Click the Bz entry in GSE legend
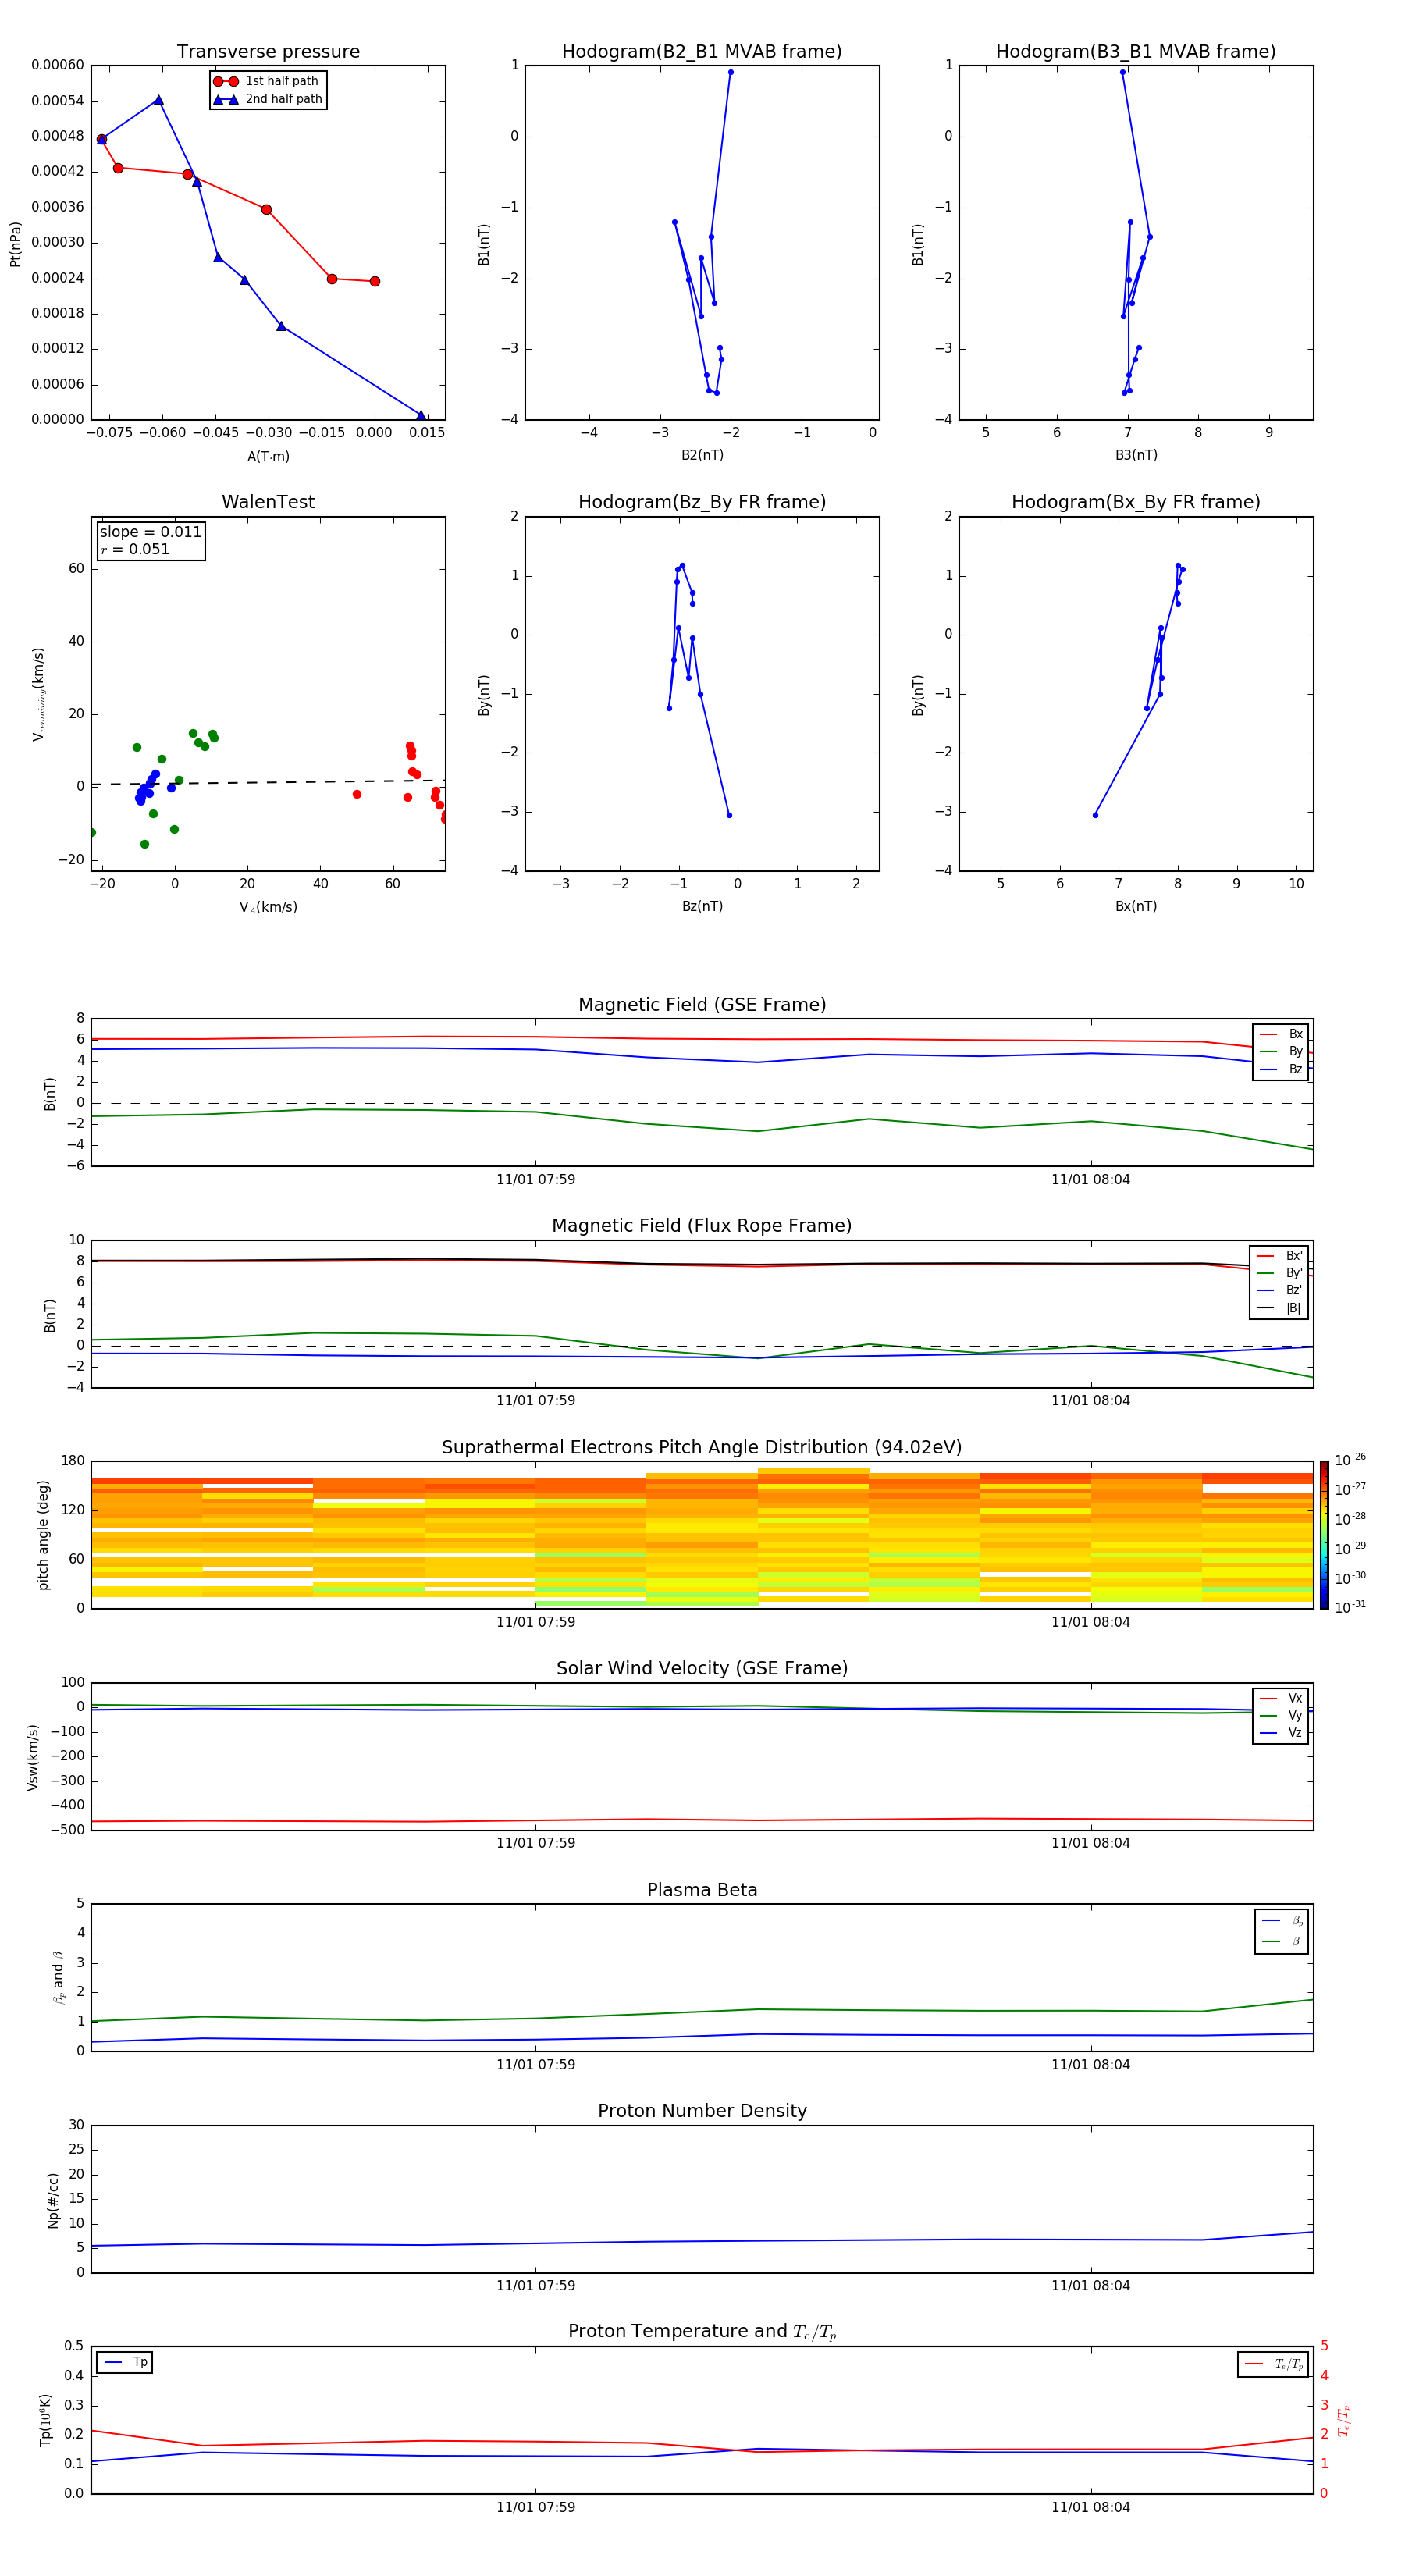1405x2576 pixels. point(1281,1069)
